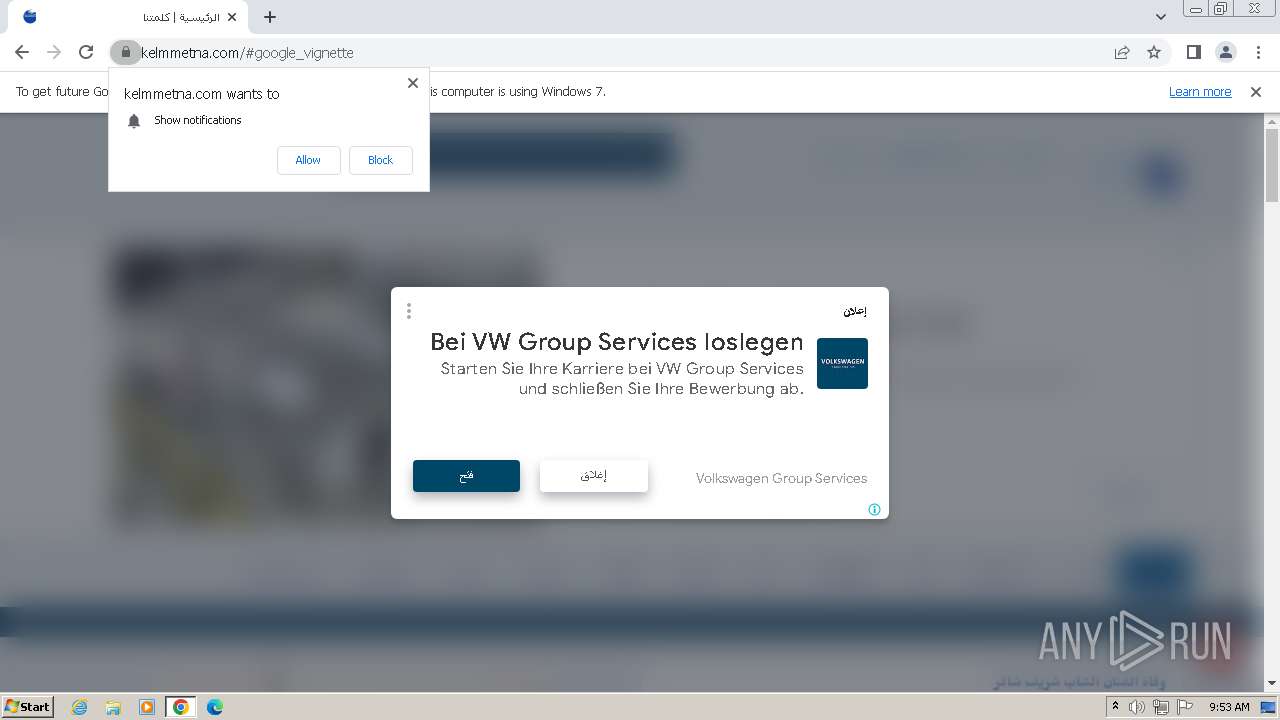Image resolution: width=1280 pixels, height=720 pixels.
Task: Open the Learn more link
Action: [1200, 91]
